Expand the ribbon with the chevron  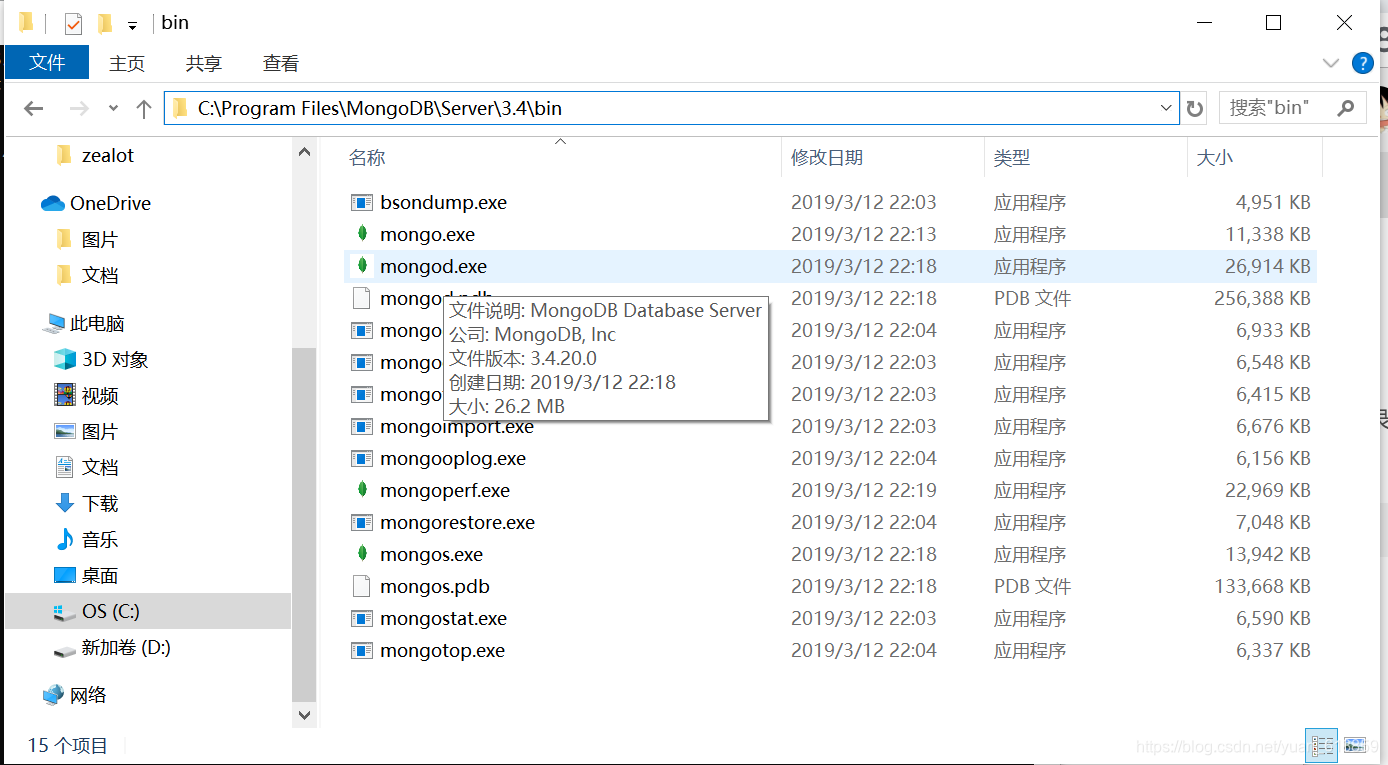click(1331, 63)
